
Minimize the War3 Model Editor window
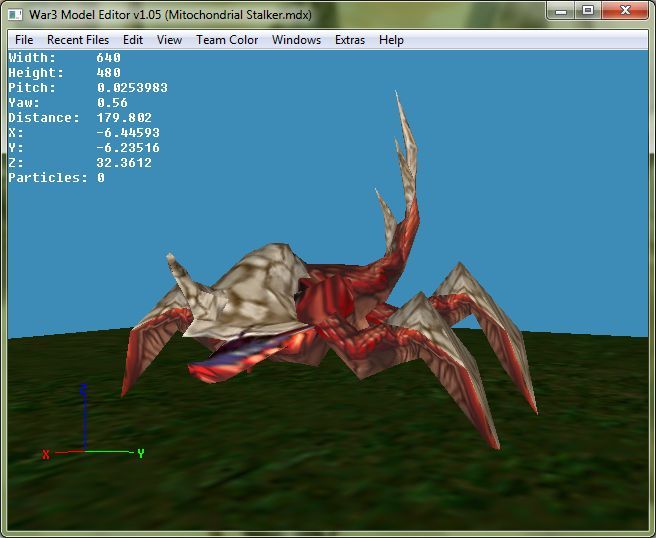point(561,10)
